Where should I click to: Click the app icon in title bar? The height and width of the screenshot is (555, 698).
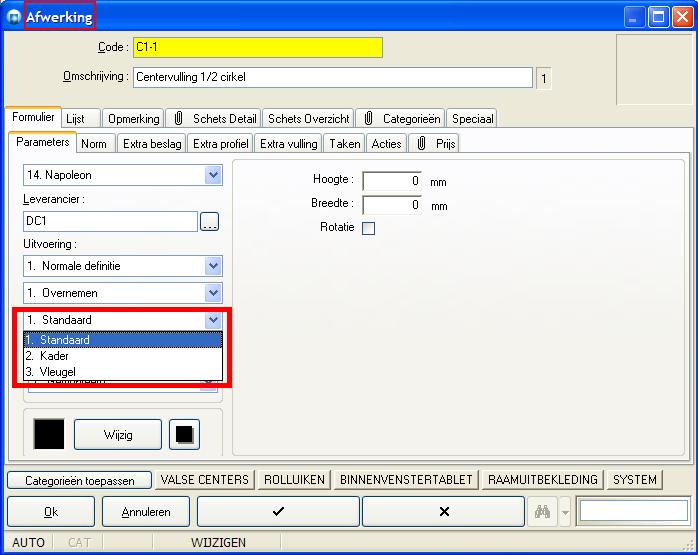tap(14, 17)
